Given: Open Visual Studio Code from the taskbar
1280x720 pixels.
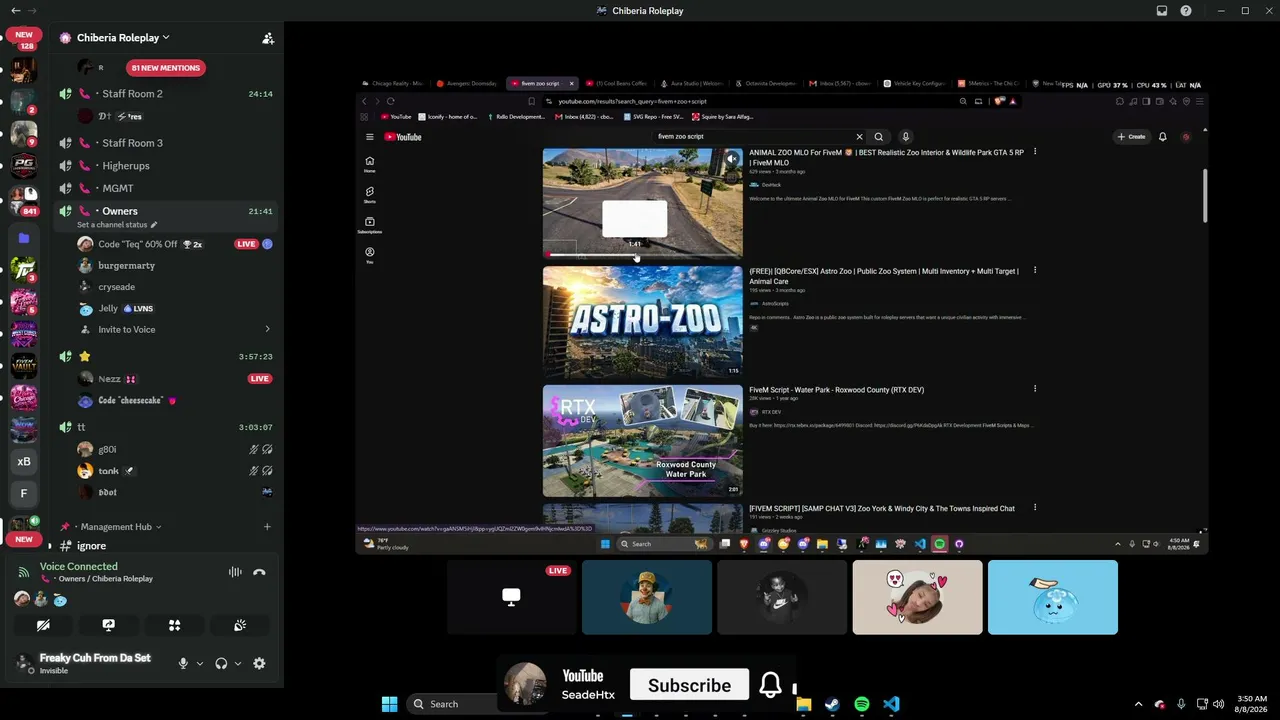Looking at the screenshot, I should (x=891, y=704).
